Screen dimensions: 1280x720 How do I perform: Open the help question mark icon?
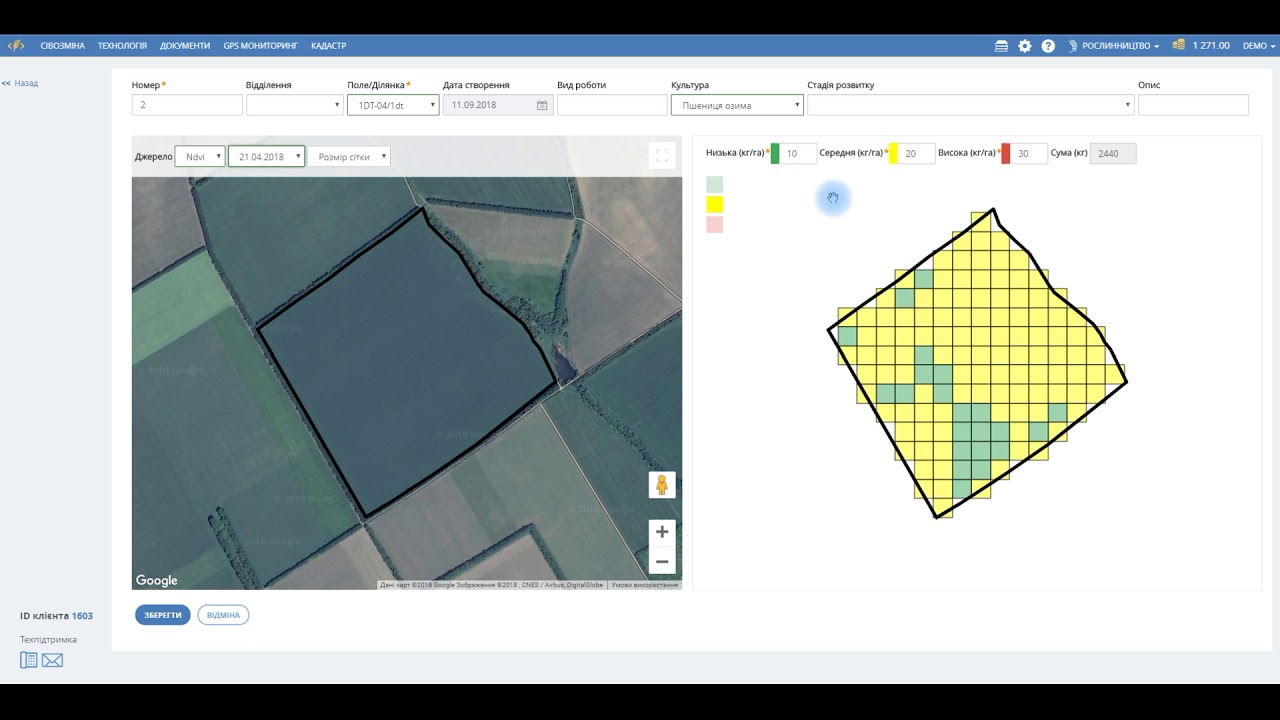pos(1048,46)
